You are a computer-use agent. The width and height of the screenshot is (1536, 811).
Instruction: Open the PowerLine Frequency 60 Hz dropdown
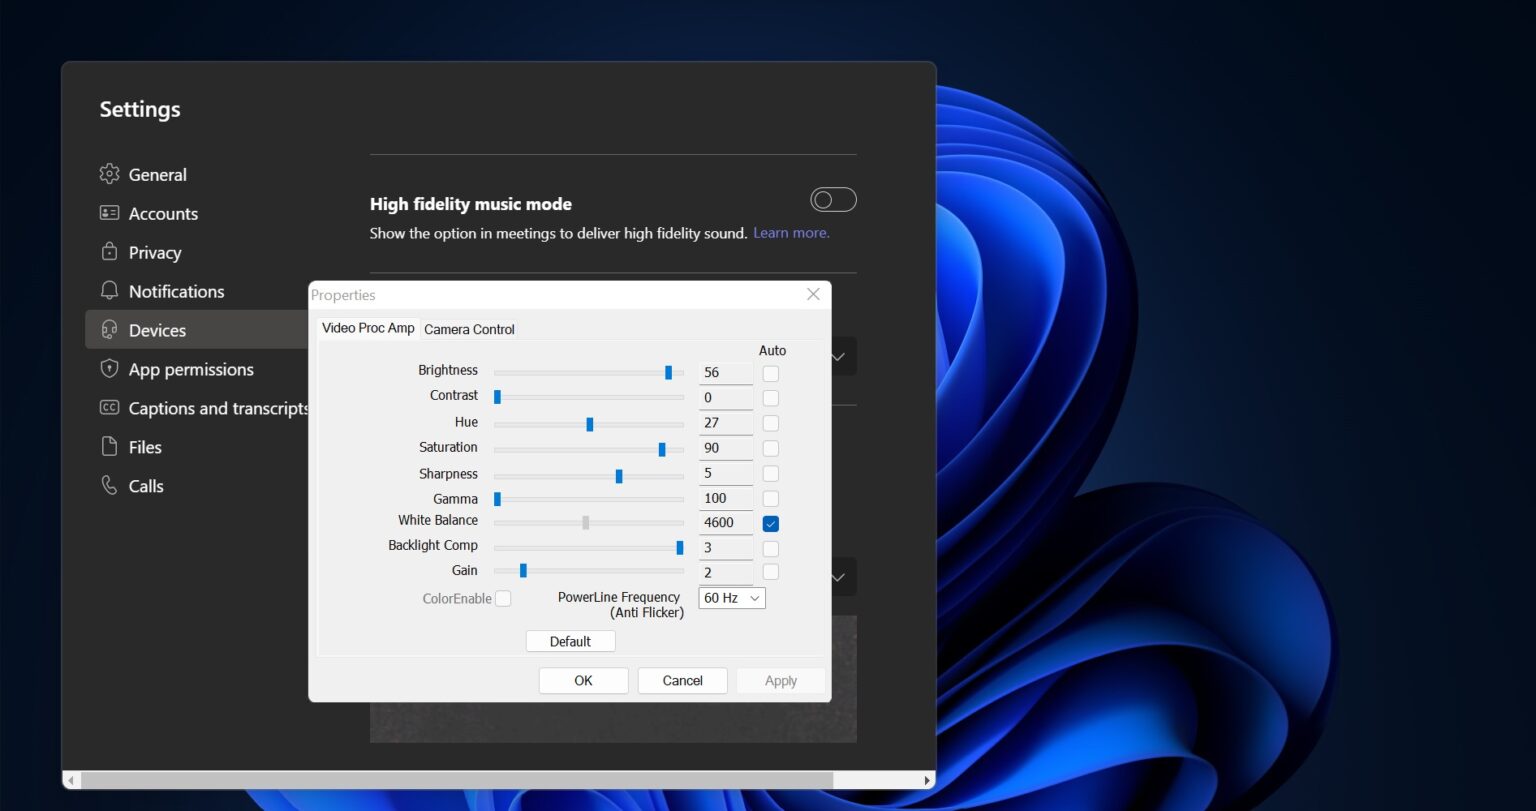(731, 598)
